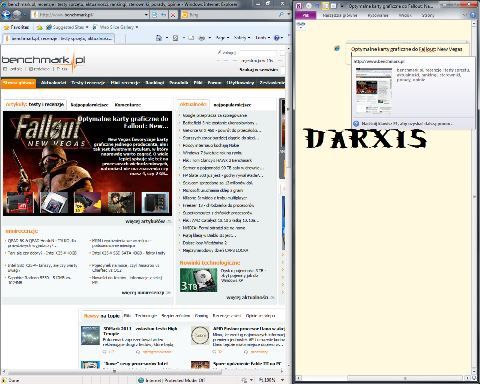This screenshot has height=384, width=480.
Task: Click the 3TB hard drive news thumbnail
Action: coord(198,280)
